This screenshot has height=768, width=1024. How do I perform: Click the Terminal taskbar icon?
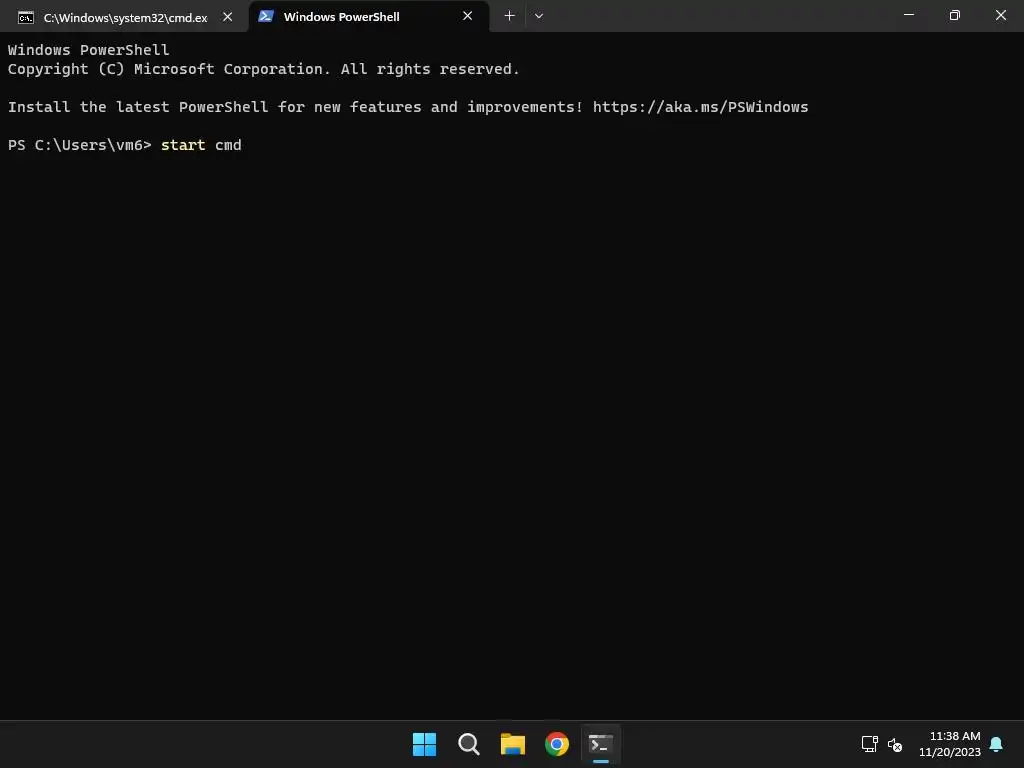point(601,744)
